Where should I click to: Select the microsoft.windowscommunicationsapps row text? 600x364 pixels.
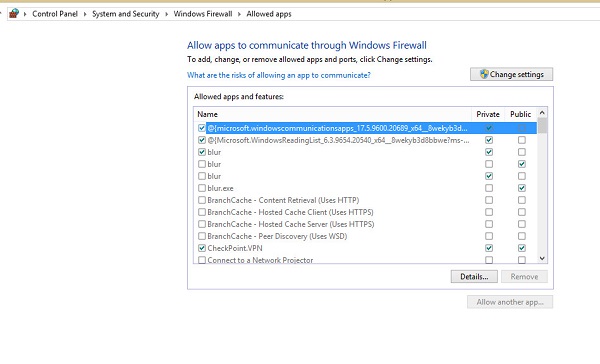coord(337,128)
